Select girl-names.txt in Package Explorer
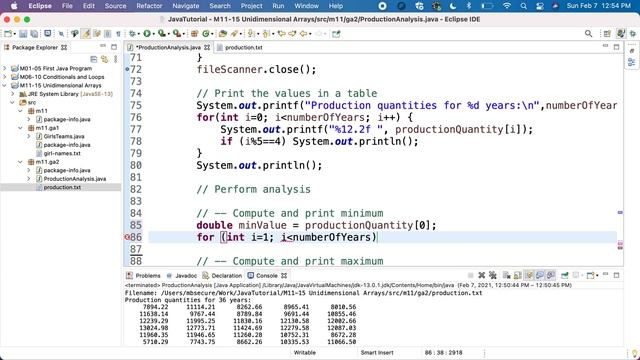The image size is (640, 360). pyautogui.click(x=62, y=153)
